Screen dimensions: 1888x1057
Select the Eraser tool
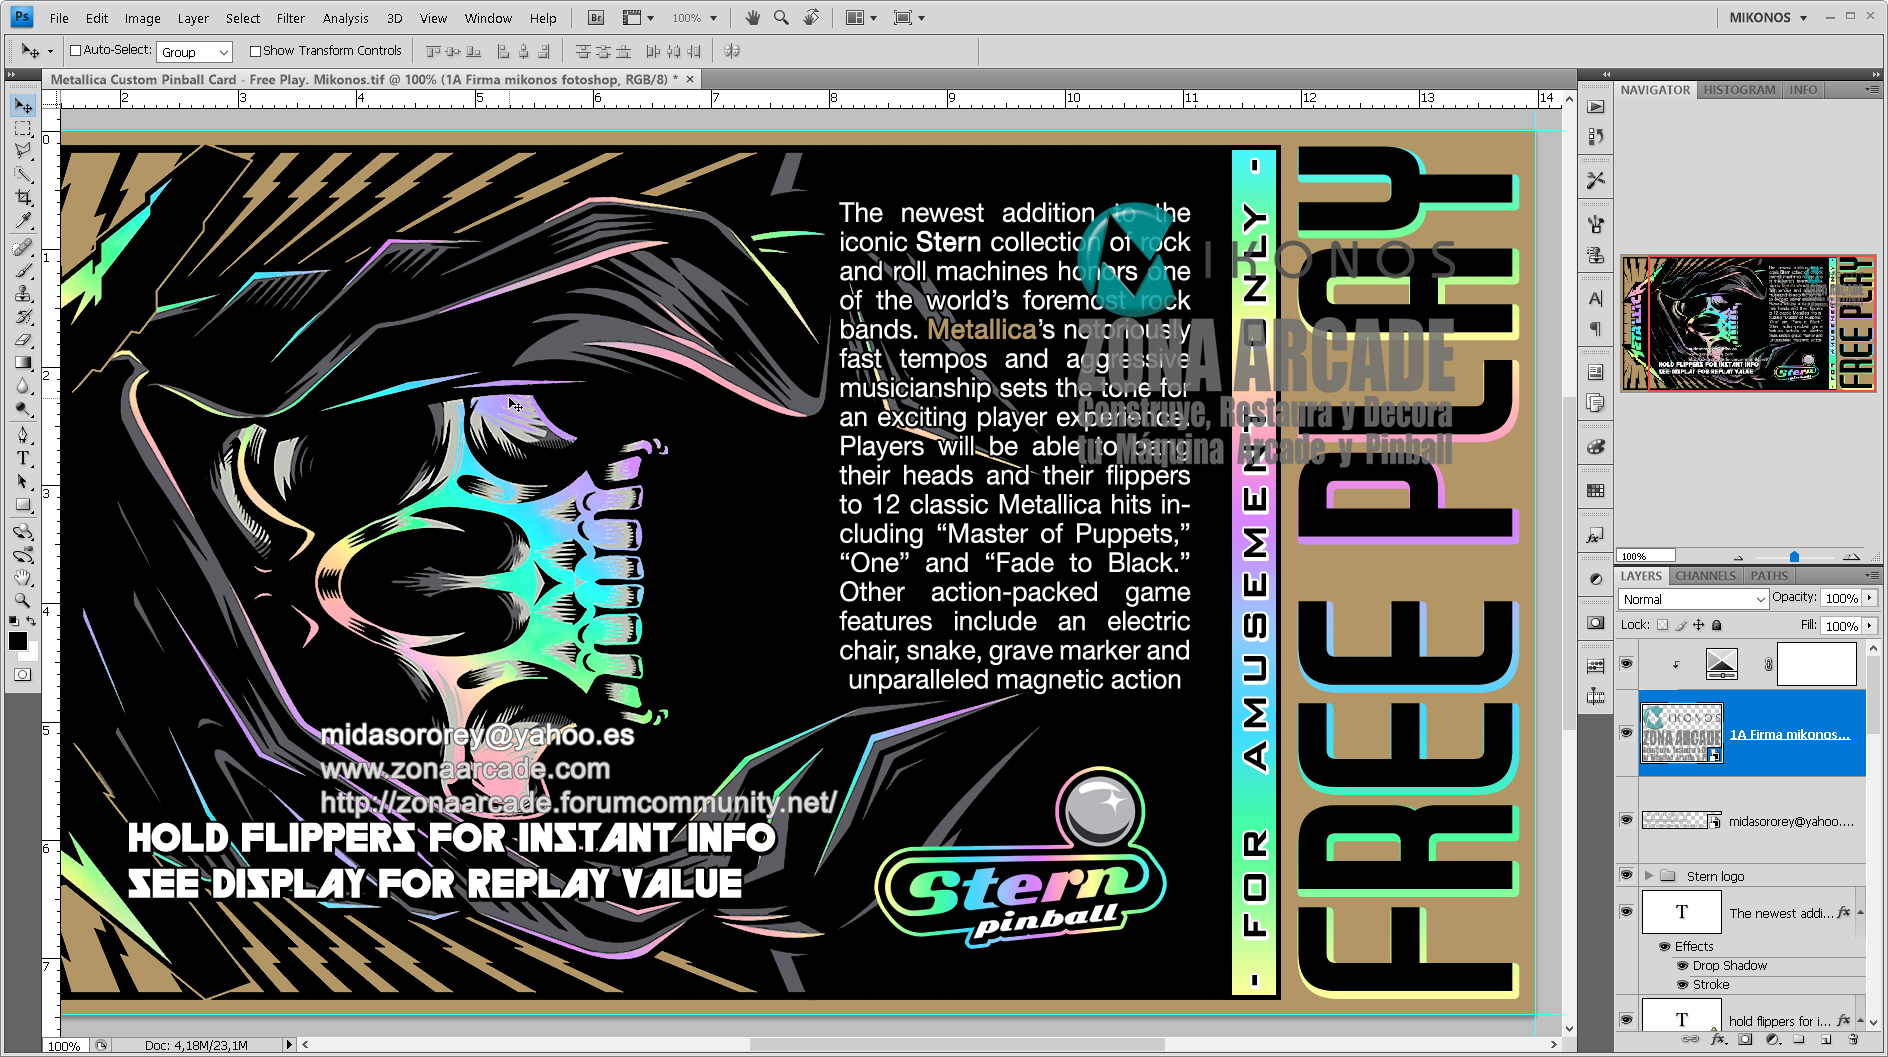(x=23, y=340)
